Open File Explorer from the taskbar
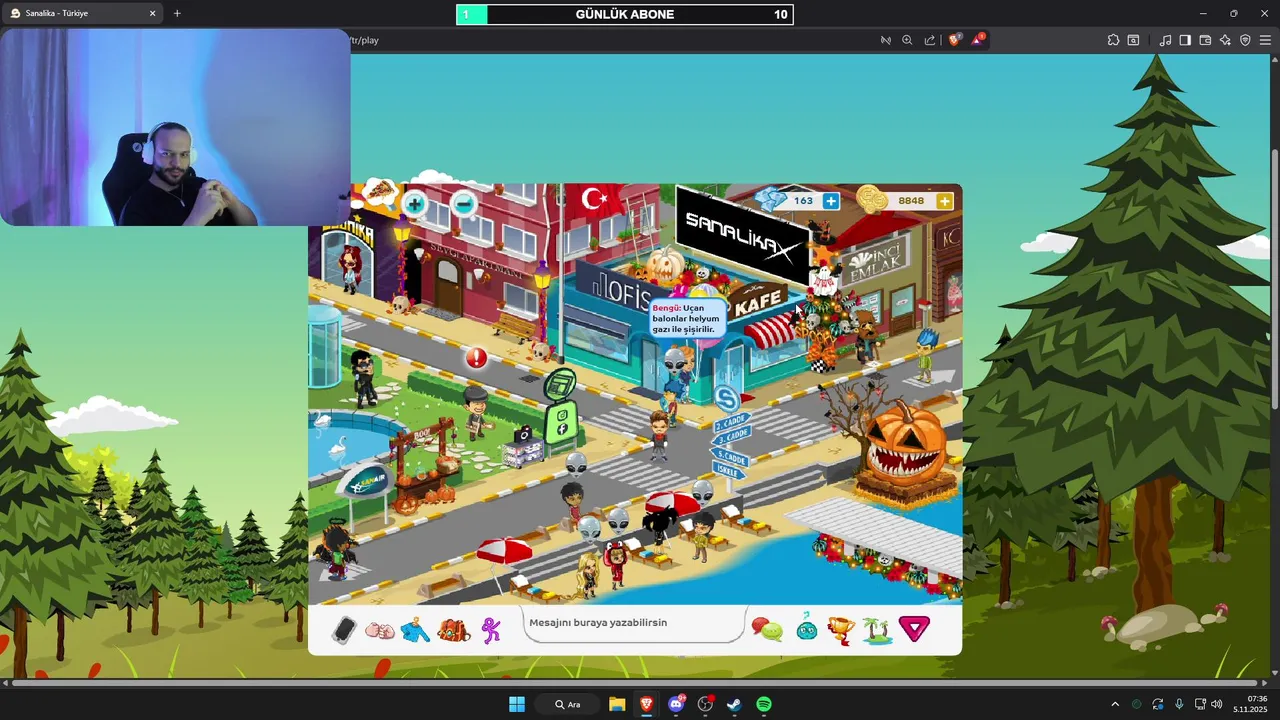Screen dimensions: 1280x720 click(x=617, y=704)
